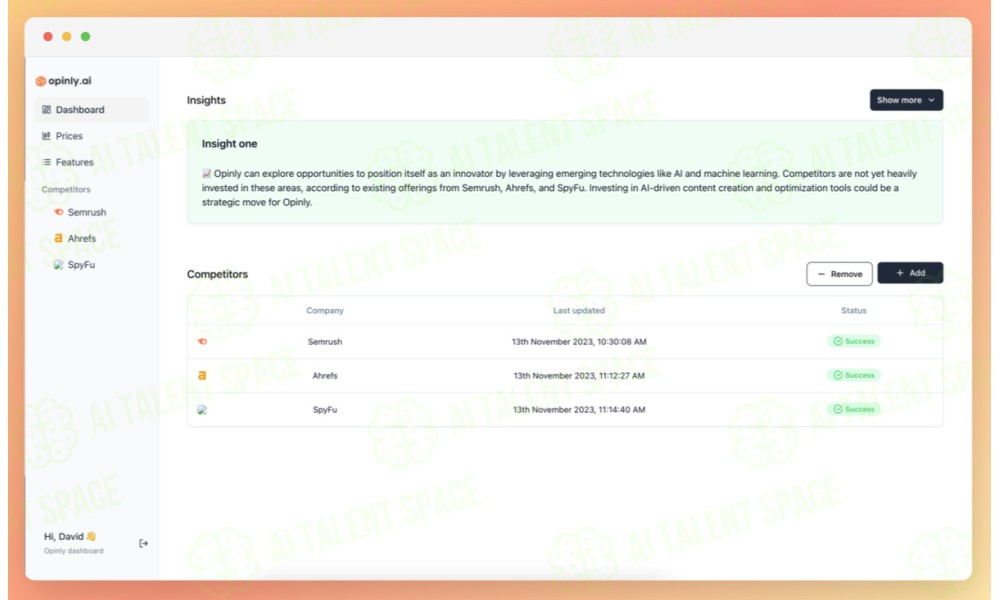Click the opinly.ai logo icon
This screenshot has height=600, width=1000.
[x=41, y=81]
